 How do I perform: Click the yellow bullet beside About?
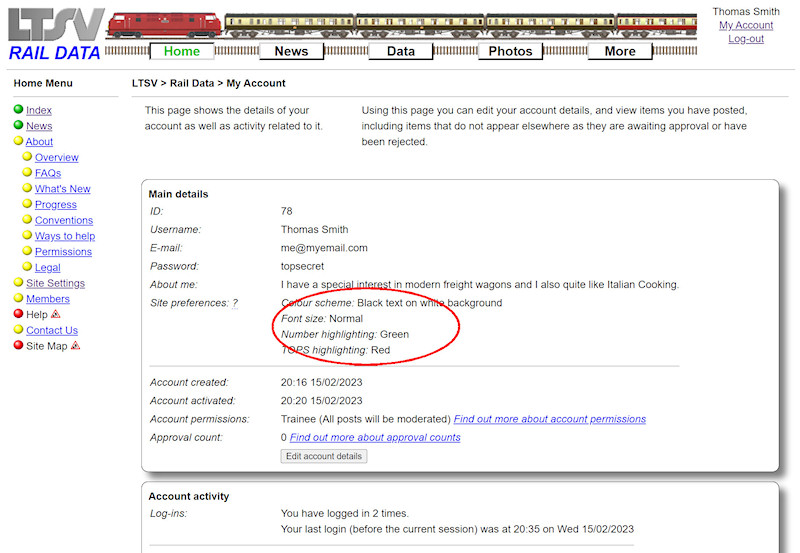coord(18,142)
